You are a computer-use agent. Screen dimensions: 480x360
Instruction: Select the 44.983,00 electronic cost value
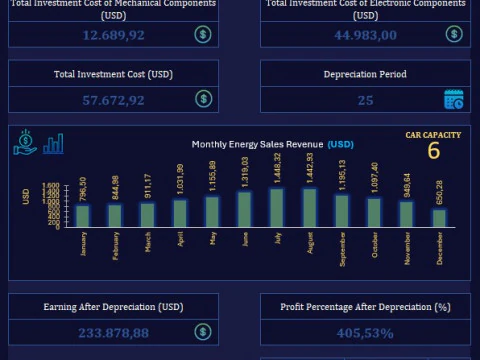pos(365,35)
